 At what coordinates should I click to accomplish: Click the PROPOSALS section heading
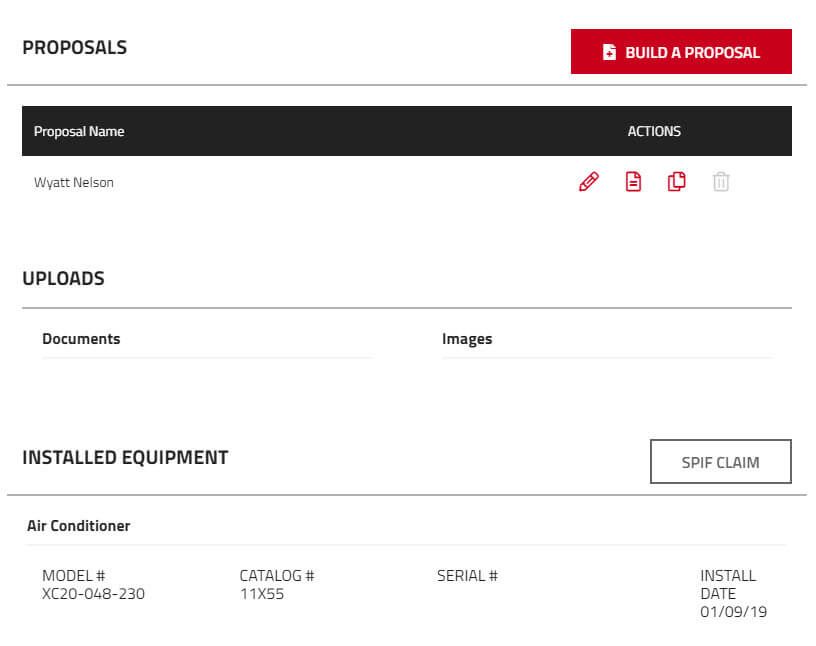tap(75, 48)
